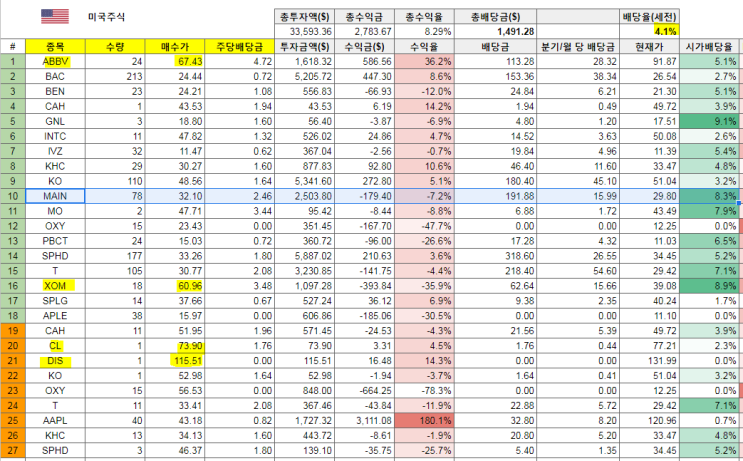Select the MAIN ticker cell
Image resolution: width=743 pixels, height=461 pixels.
pyautogui.click(x=55, y=196)
